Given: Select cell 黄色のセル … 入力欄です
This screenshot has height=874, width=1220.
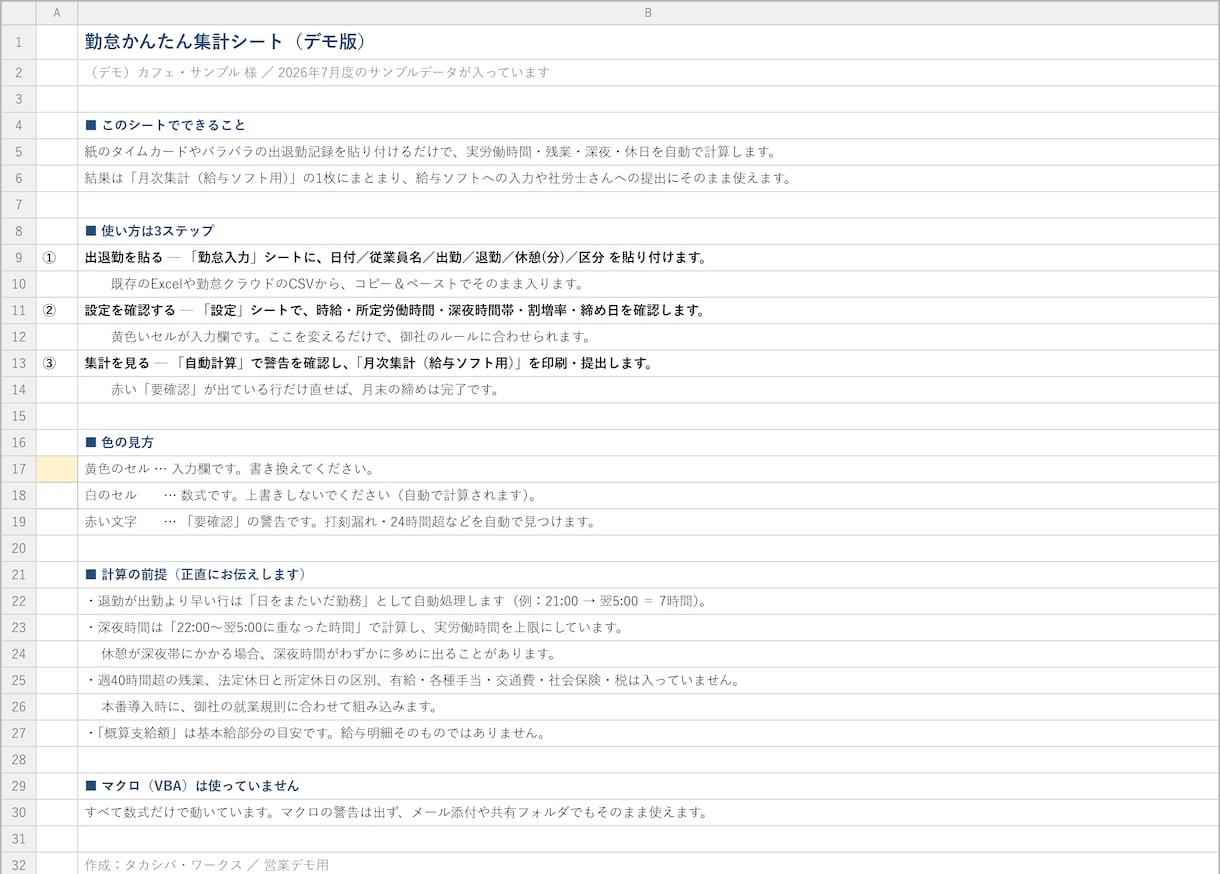Looking at the screenshot, I should click(x=648, y=469).
